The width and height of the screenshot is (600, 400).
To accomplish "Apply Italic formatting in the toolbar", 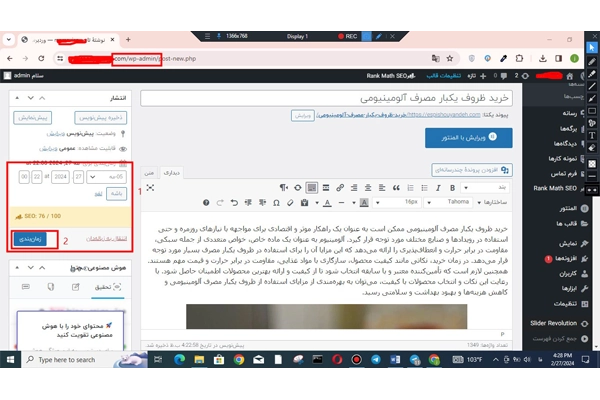I will (438, 188).
